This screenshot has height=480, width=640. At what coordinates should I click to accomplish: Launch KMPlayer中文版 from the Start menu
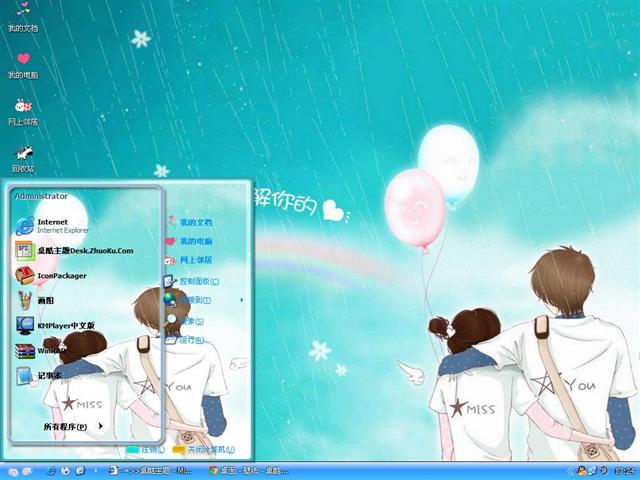tap(56, 325)
